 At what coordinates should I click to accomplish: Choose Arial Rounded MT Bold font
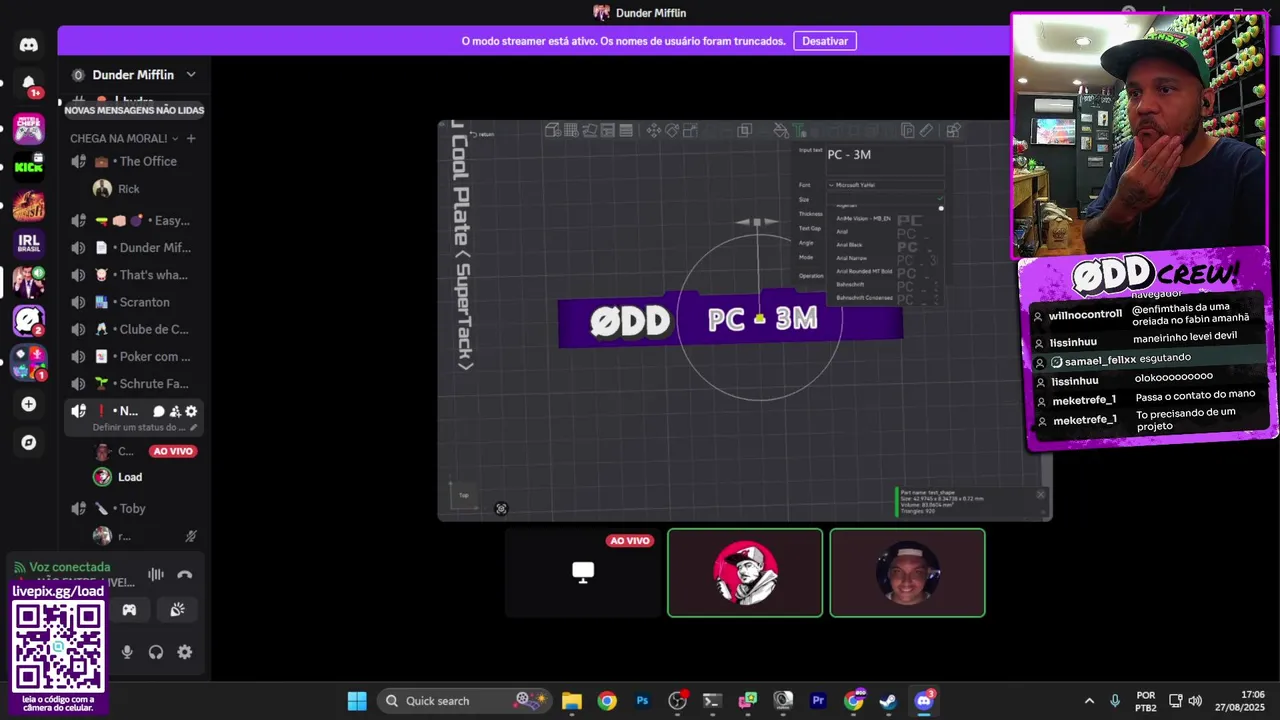pyautogui.click(x=864, y=271)
